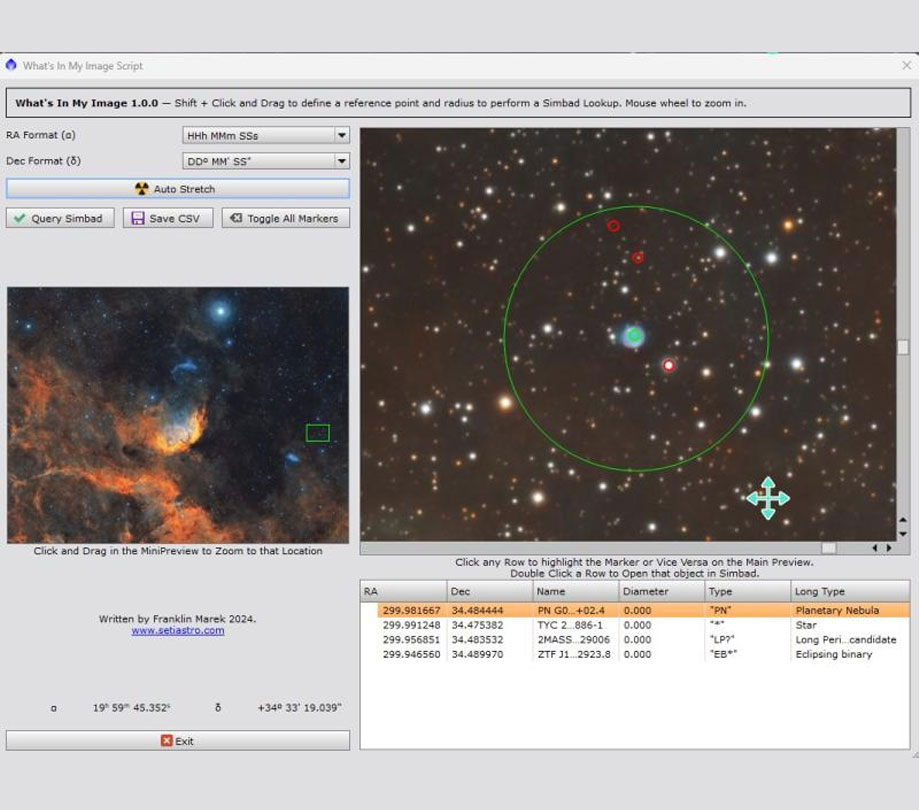Select the red marker below the planetary nebula
The height and width of the screenshot is (810, 919).
[668, 365]
